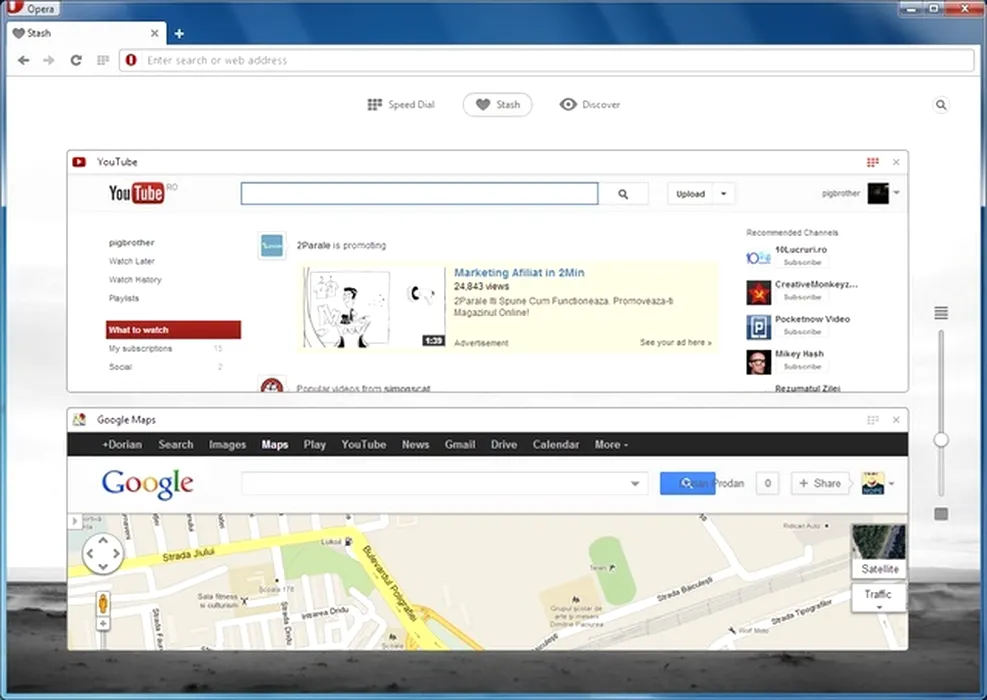Open the Opera main menu button
Image resolution: width=987 pixels, height=700 pixels.
[x=32, y=8]
